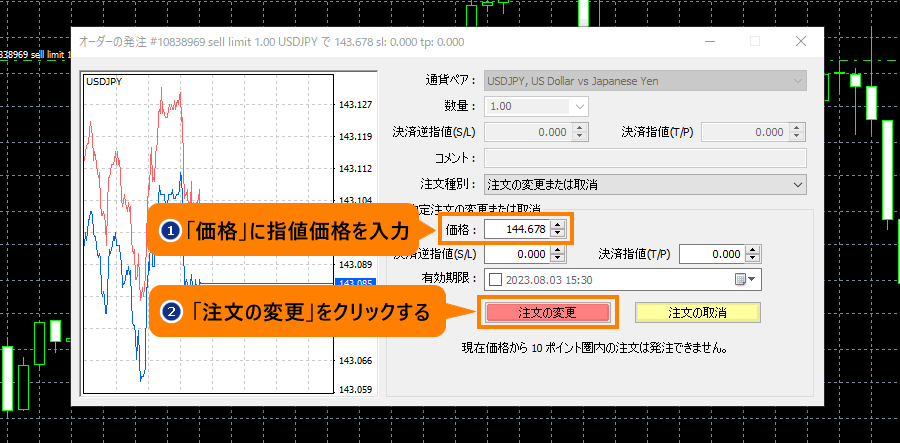This screenshot has width=900, height=443.
Task: Click the sell limit order label on background chart
Action: pos(36,55)
